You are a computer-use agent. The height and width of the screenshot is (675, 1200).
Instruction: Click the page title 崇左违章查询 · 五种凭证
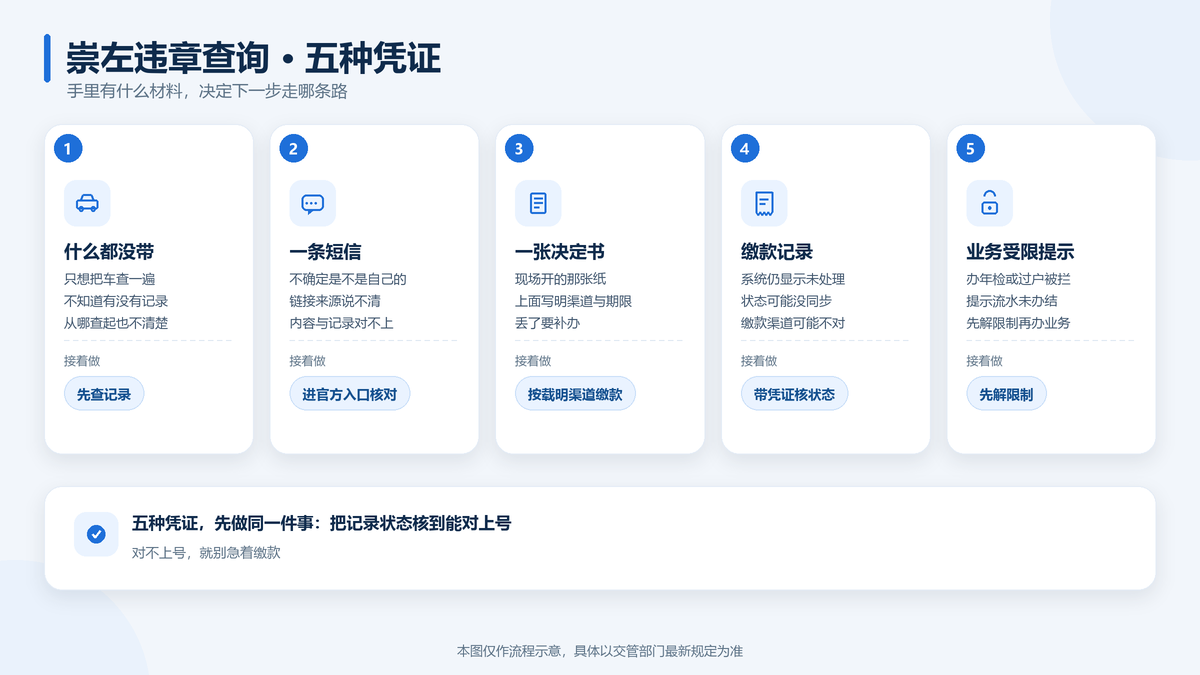click(253, 58)
